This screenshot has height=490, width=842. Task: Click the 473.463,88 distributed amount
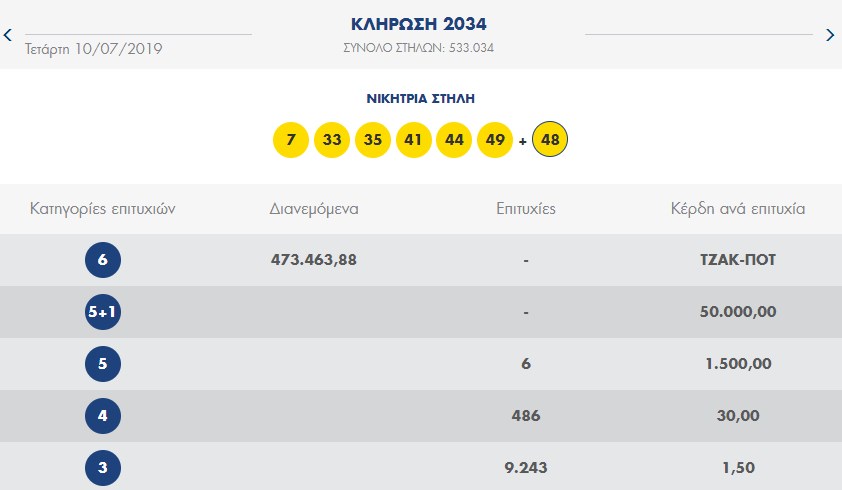click(314, 260)
